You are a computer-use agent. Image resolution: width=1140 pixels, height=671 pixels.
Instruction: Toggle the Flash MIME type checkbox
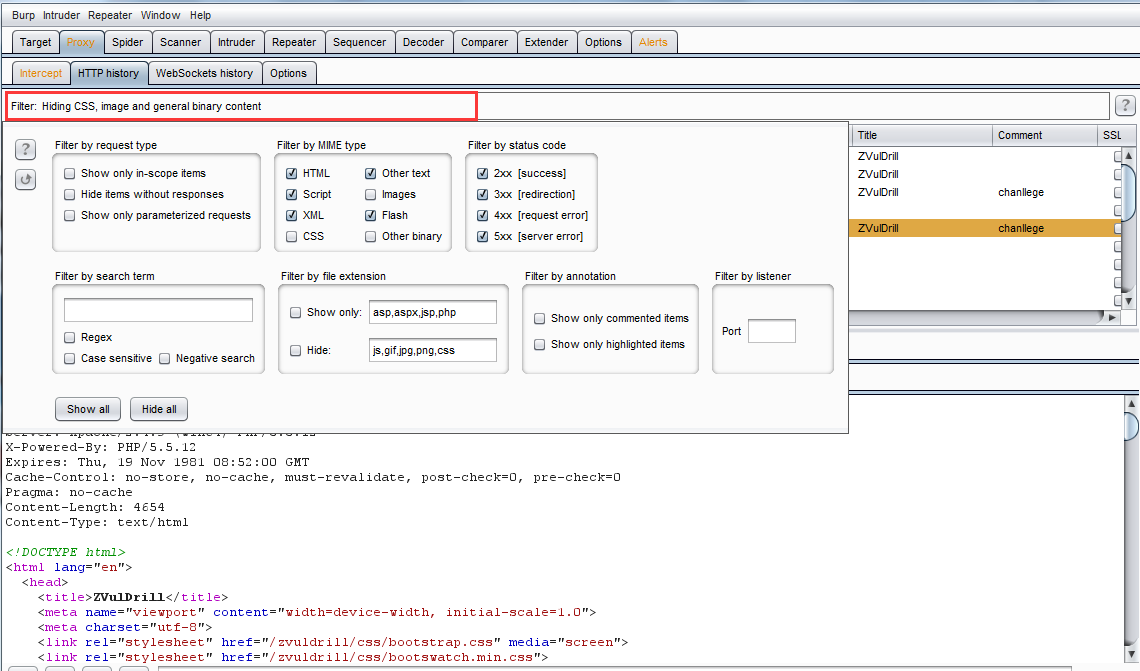coord(371,215)
